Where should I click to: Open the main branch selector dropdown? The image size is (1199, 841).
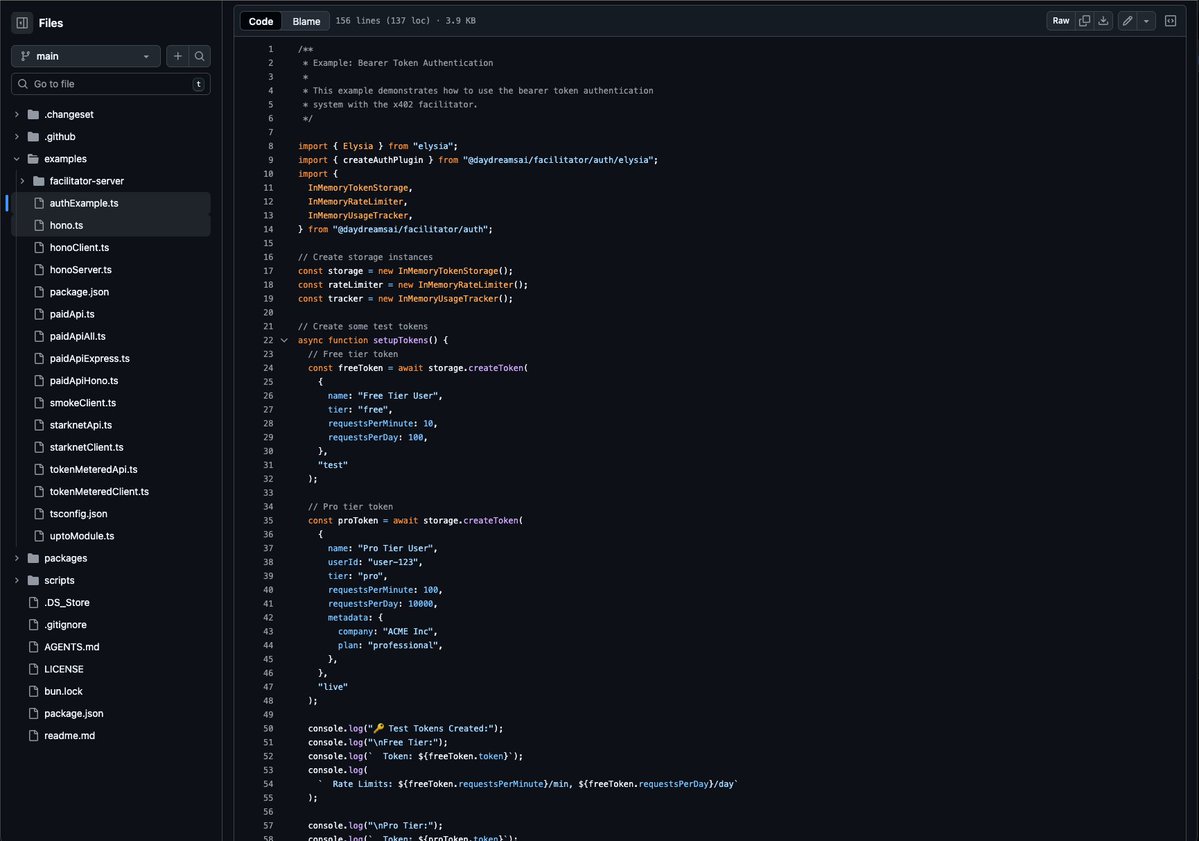(x=86, y=56)
